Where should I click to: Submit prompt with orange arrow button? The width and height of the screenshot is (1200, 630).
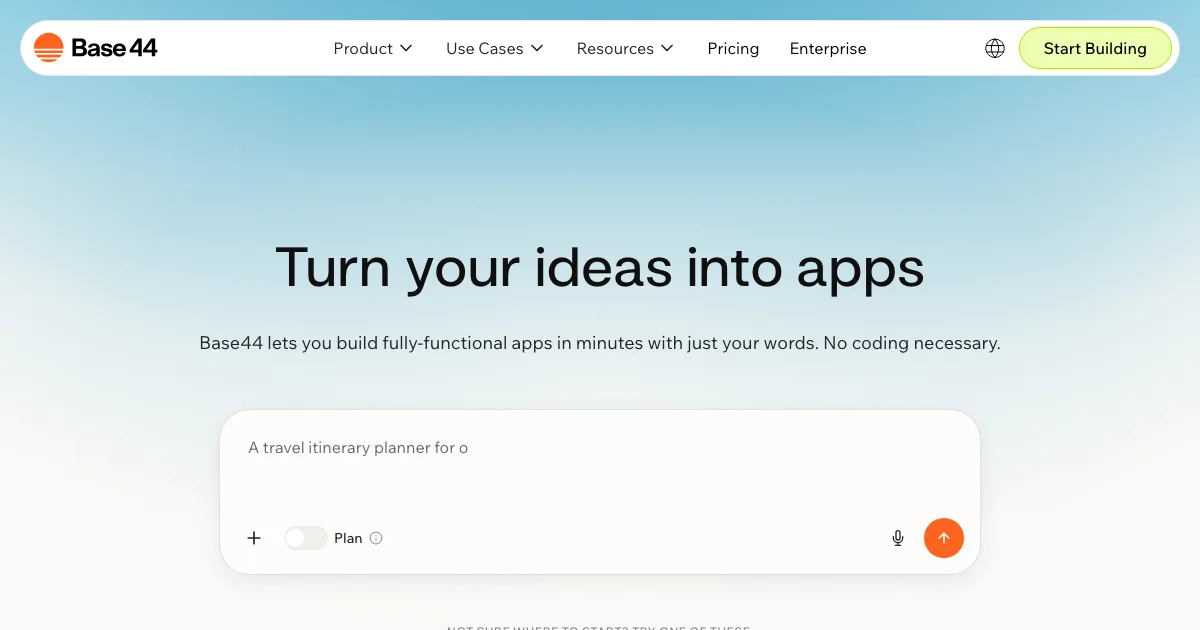pos(944,538)
